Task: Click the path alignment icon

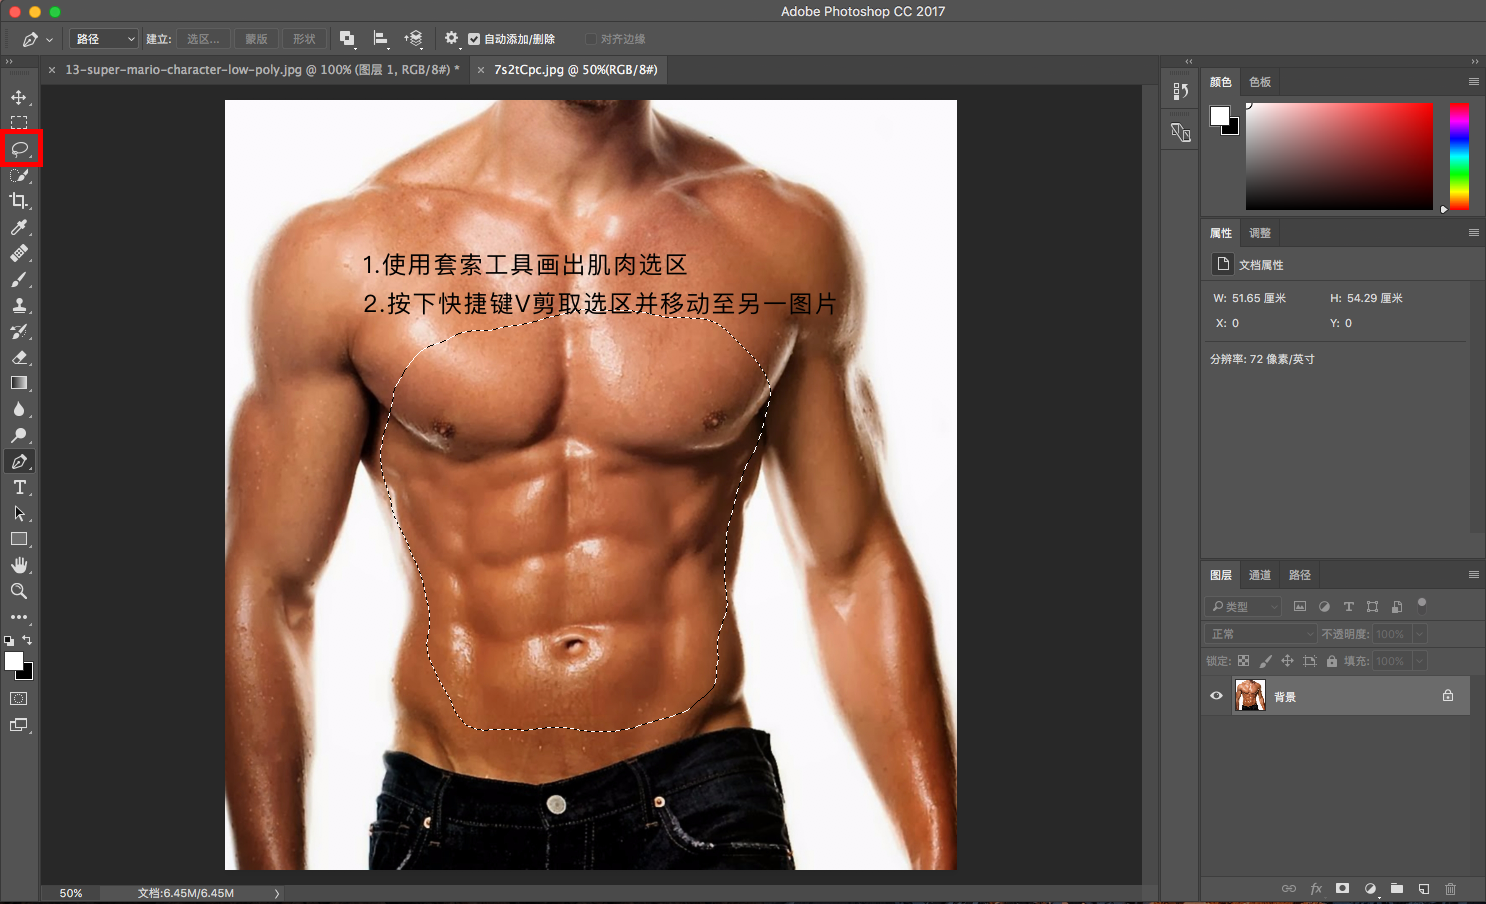Action: pyautogui.click(x=380, y=39)
